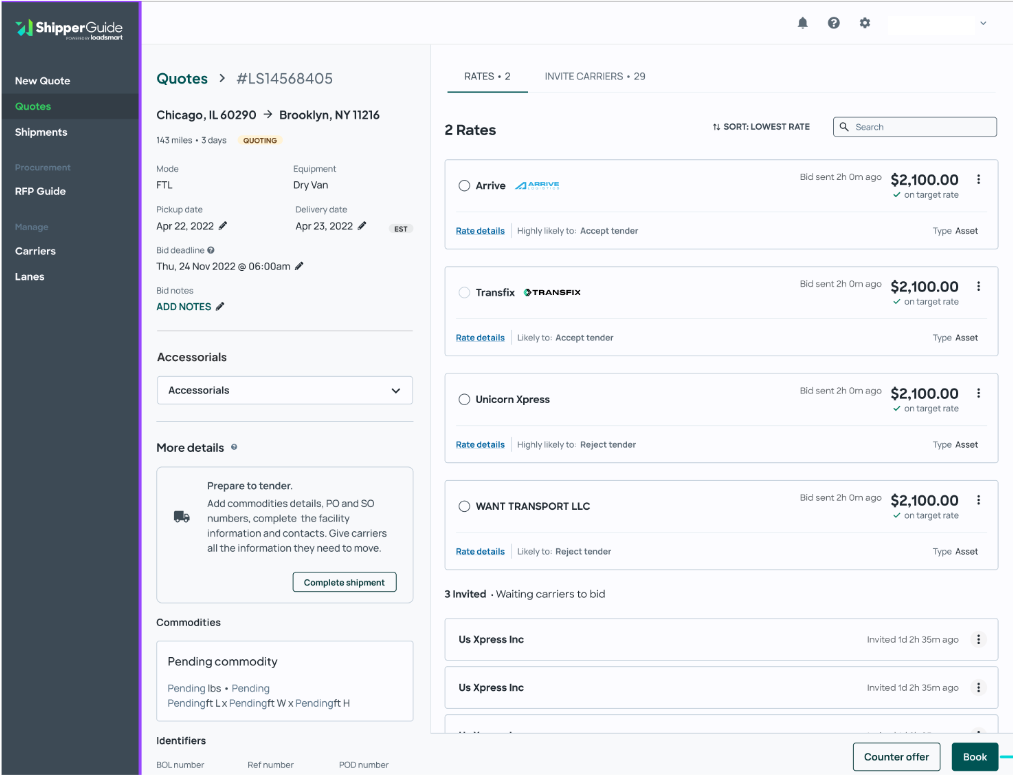
Task: Change sorting via SORT: LOWEST RATE
Action: (761, 127)
